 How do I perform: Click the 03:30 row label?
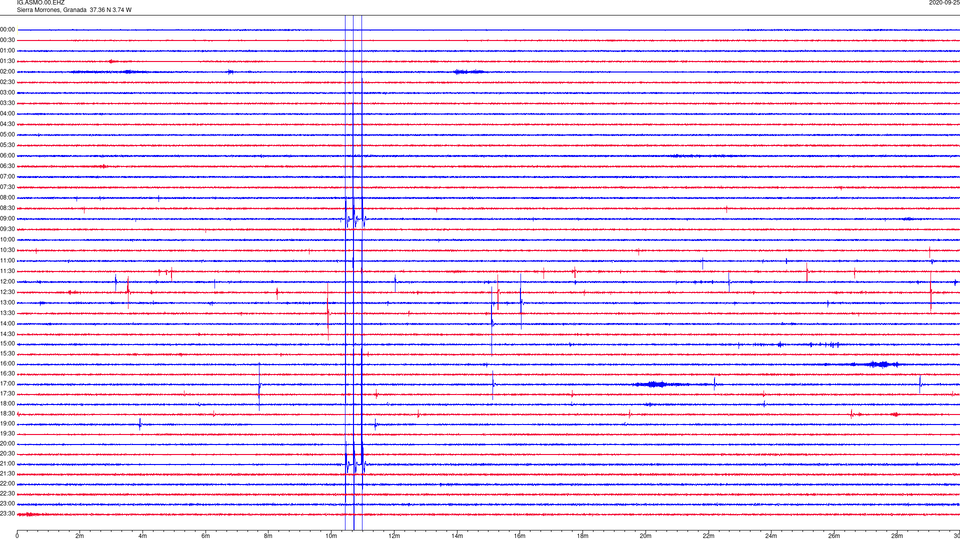click(x=8, y=103)
